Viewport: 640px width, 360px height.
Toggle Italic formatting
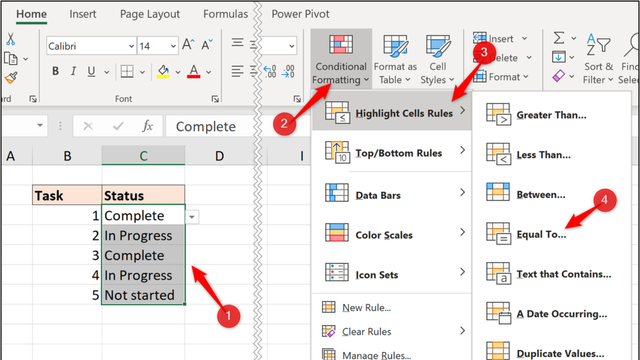tap(73, 71)
